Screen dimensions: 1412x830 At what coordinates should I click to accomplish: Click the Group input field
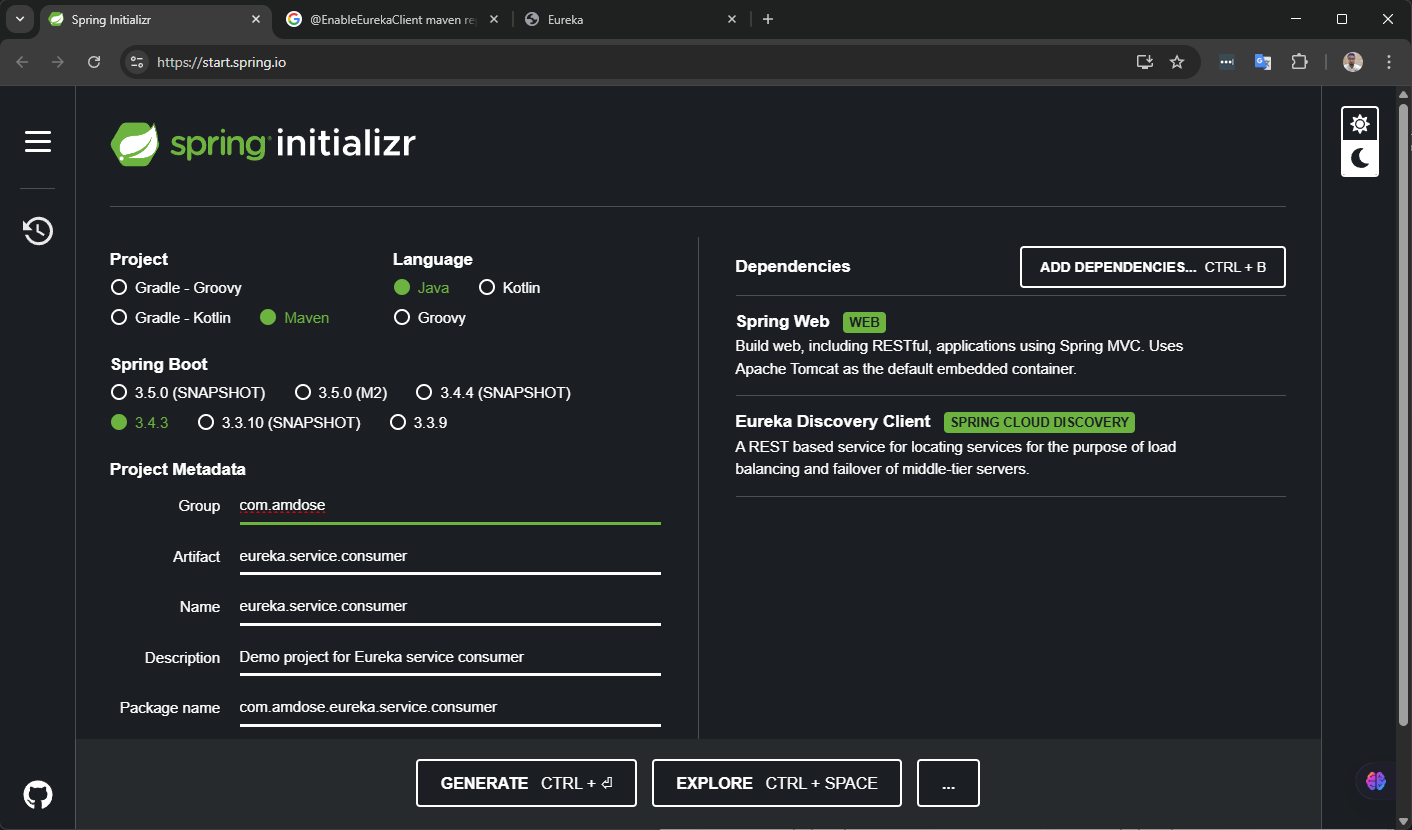pyautogui.click(x=450, y=506)
